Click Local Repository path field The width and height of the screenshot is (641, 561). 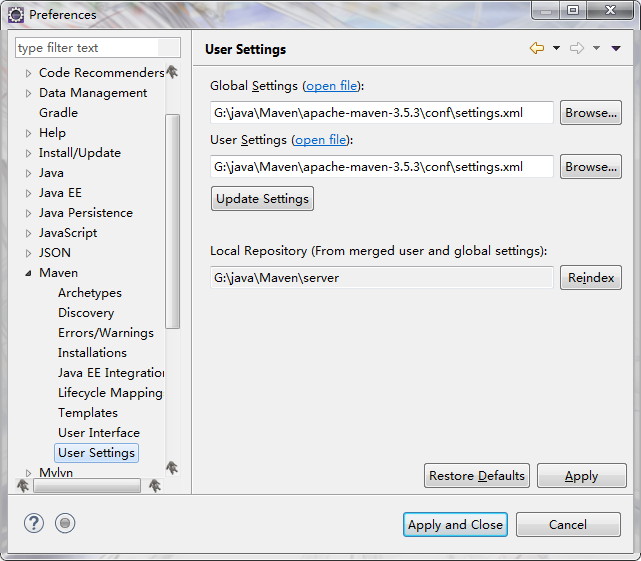coord(382,278)
